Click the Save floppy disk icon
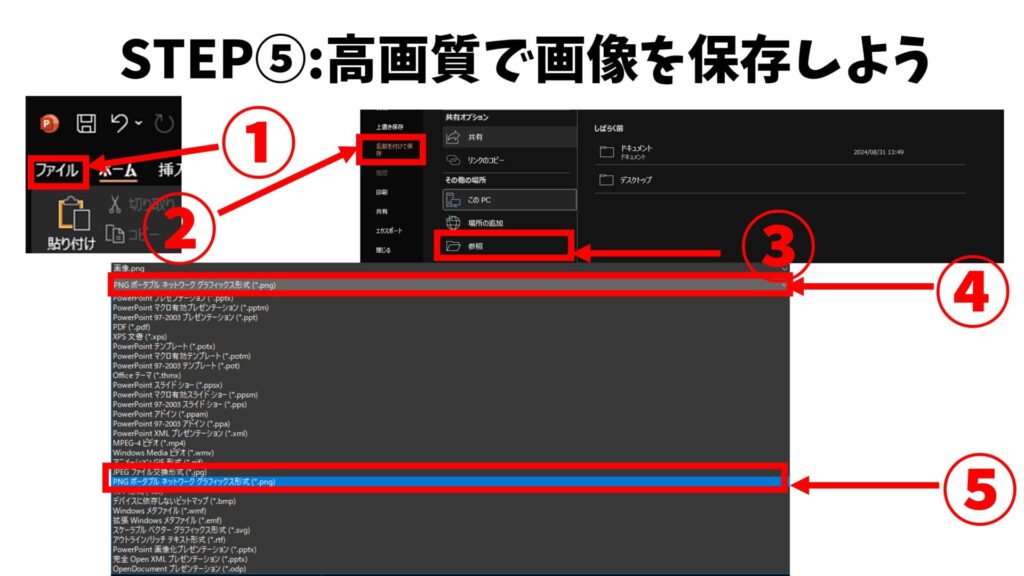 (x=86, y=124)
